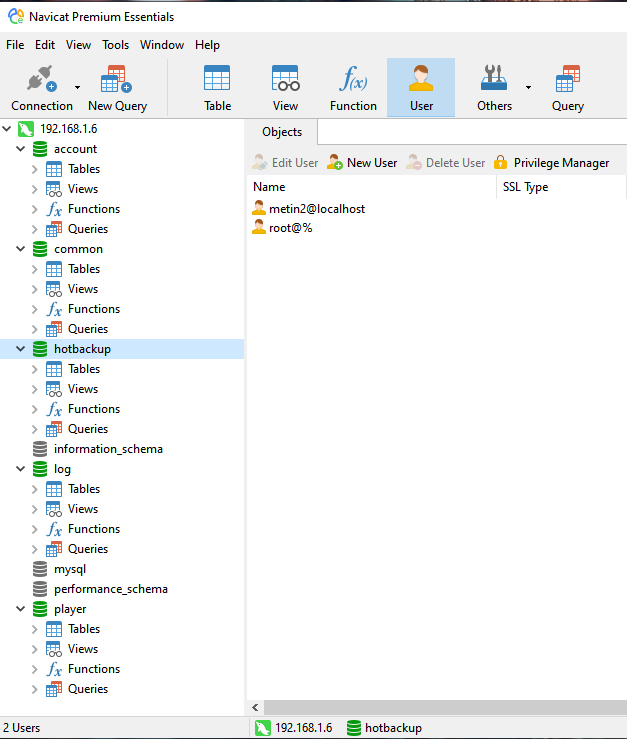Click the Others toolbar icon

coord(494,88)
